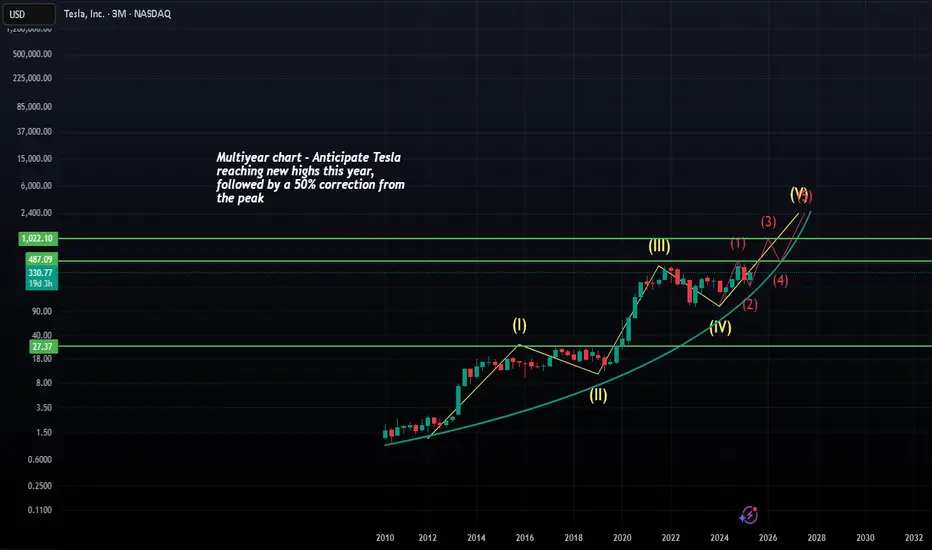The height and width of the screenshot is (550, 932).
Task: Select the 487.09 price label
Action: point(42,259)
